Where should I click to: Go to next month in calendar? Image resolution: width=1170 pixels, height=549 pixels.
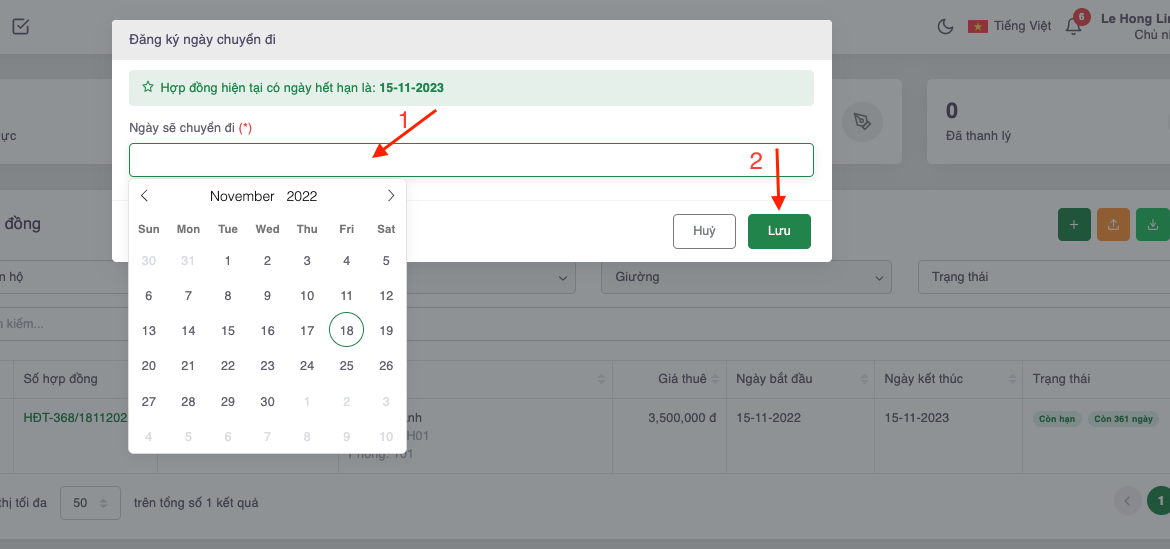(x=390, y=196)
